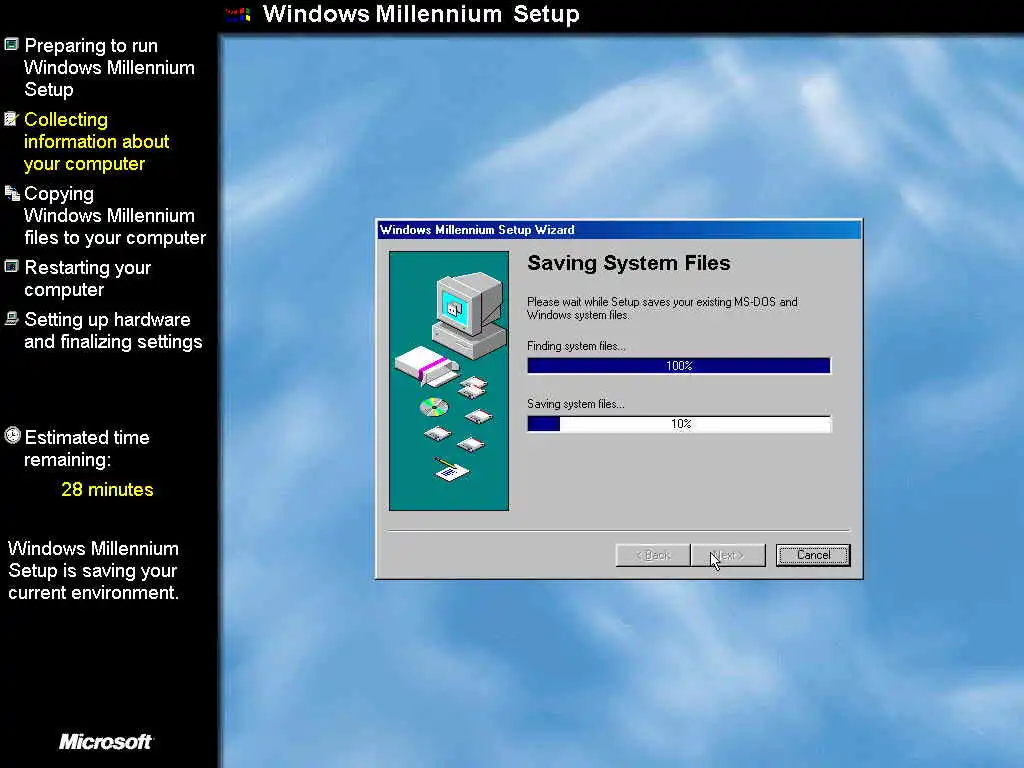The image size is (1024, 768).
Task: Click 'Copying Windows Millennium files' step text
Action: click(115, 216)
